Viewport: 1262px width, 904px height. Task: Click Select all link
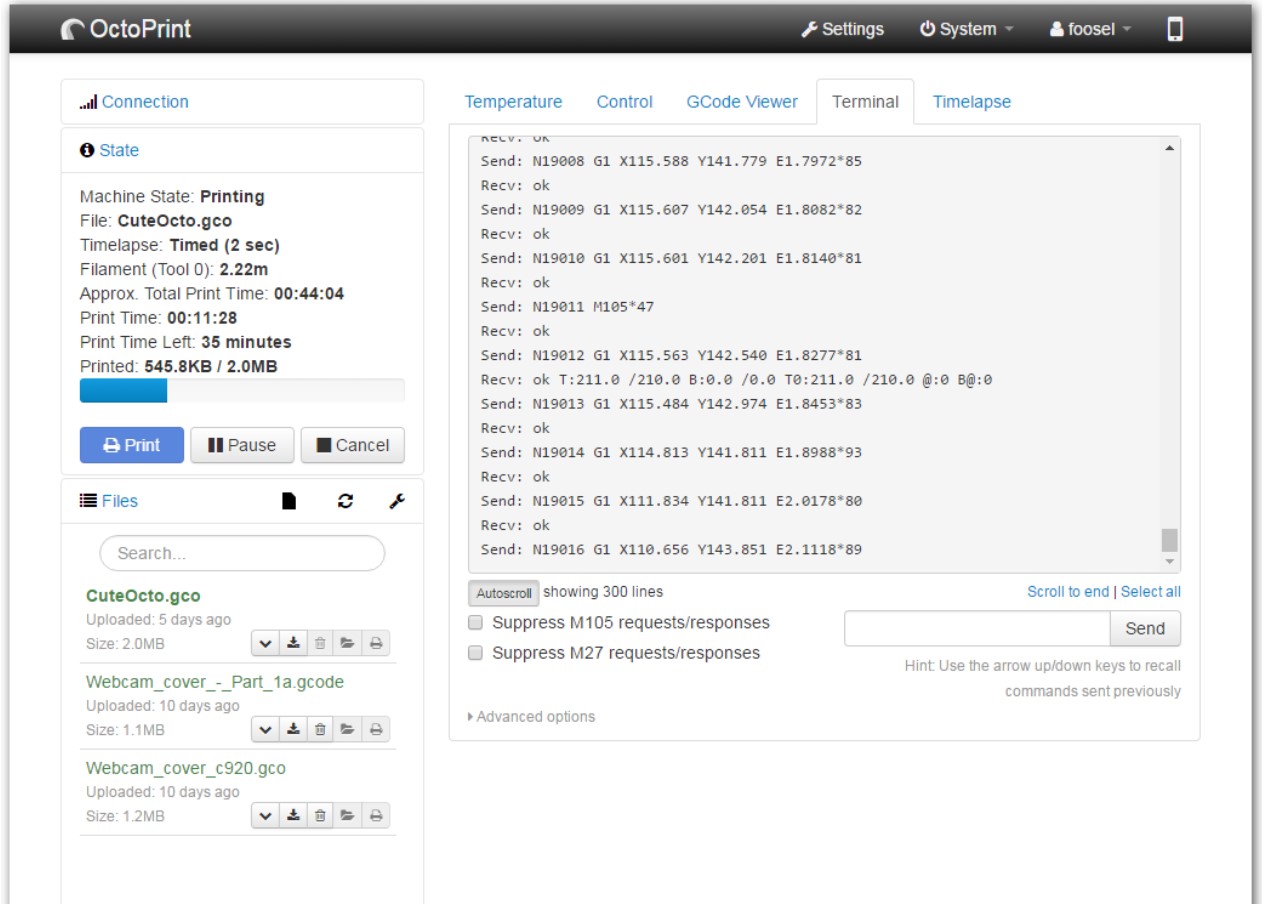[1151, 591]
